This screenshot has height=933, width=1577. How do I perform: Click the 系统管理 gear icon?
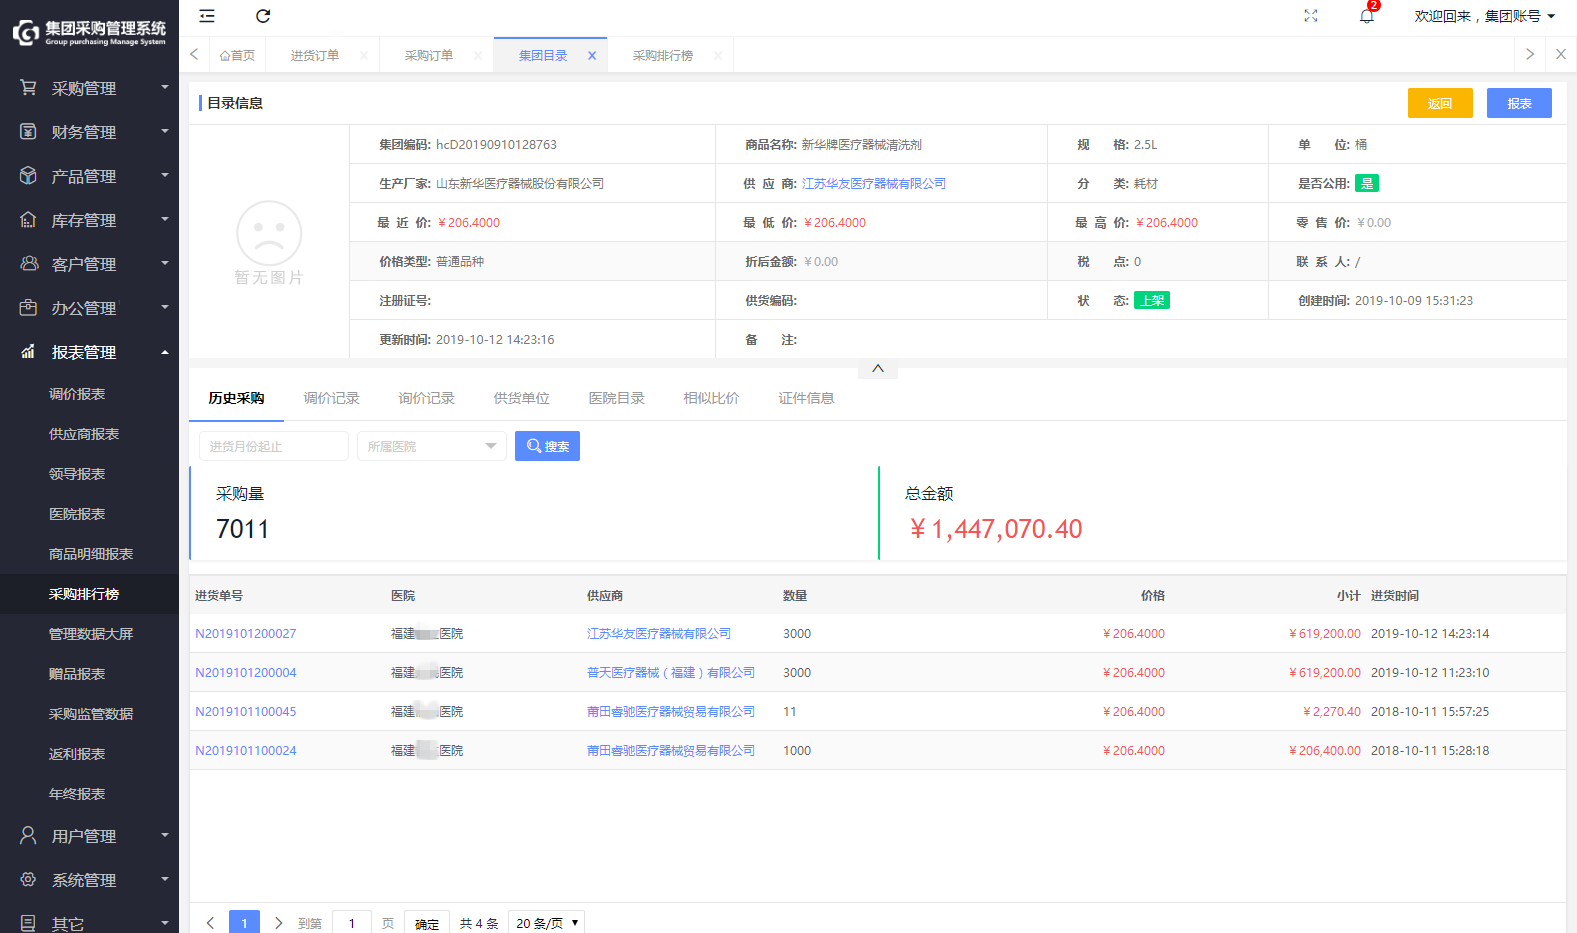pyautogui.click(x=28, y=880)
